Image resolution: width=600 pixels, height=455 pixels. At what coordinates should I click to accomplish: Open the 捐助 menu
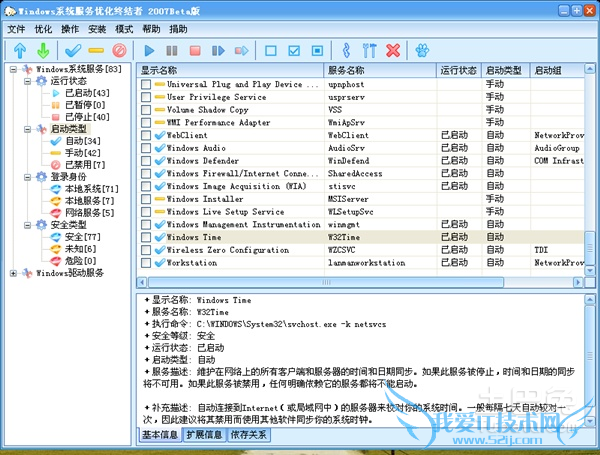click(178, 29)
